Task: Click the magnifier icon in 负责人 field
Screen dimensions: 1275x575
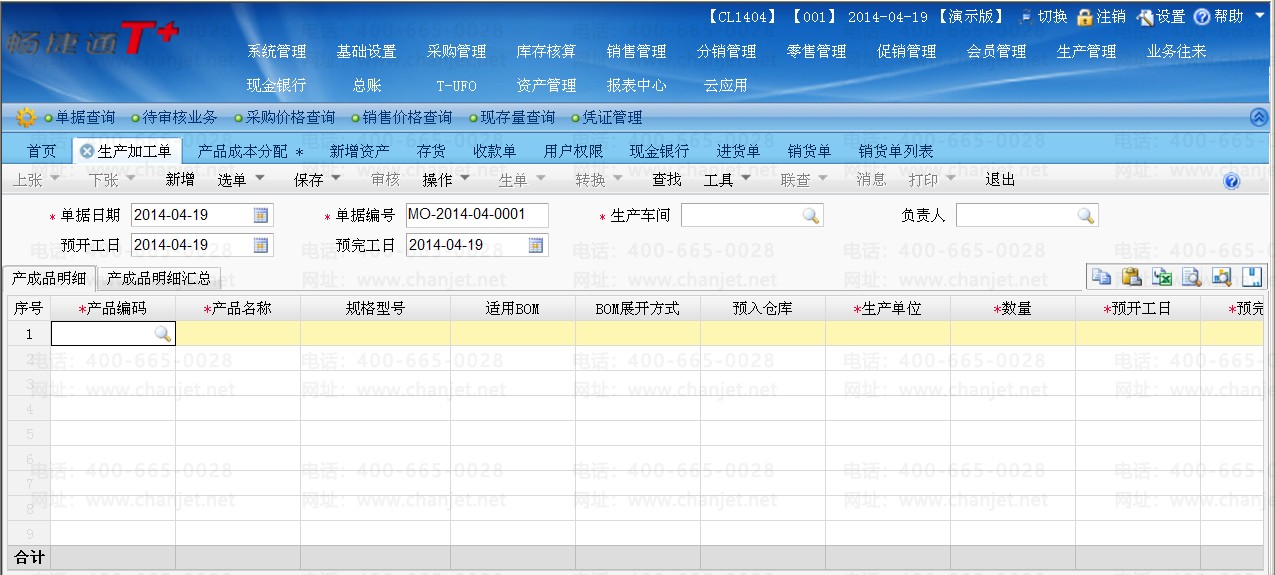Action: click(1085, 215)
